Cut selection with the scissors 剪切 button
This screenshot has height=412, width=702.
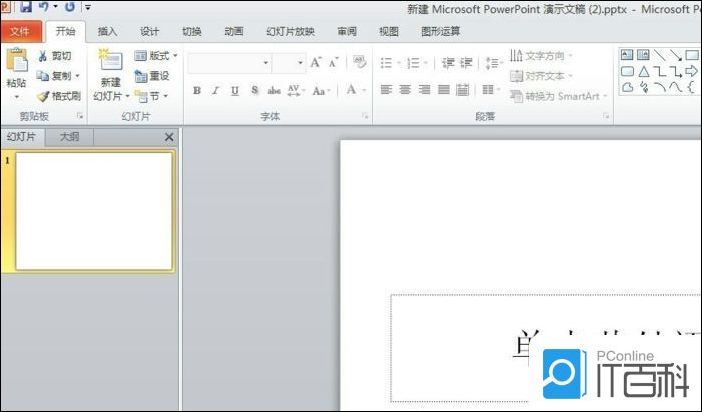click(x=55, y=56)
